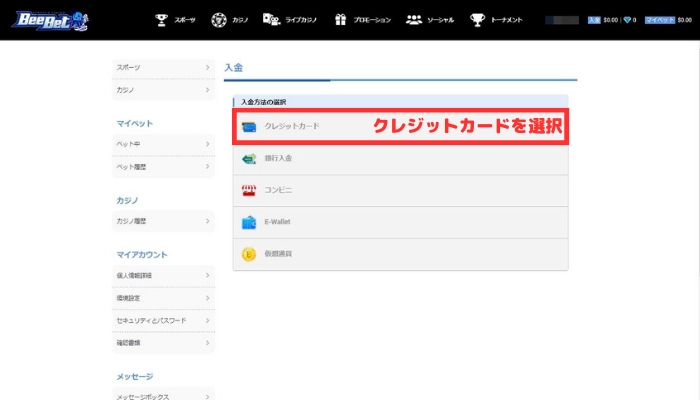Expand the 確認書類 sidebar row chevron
This screenshot has width=700, height=400.
click(208, 343)
